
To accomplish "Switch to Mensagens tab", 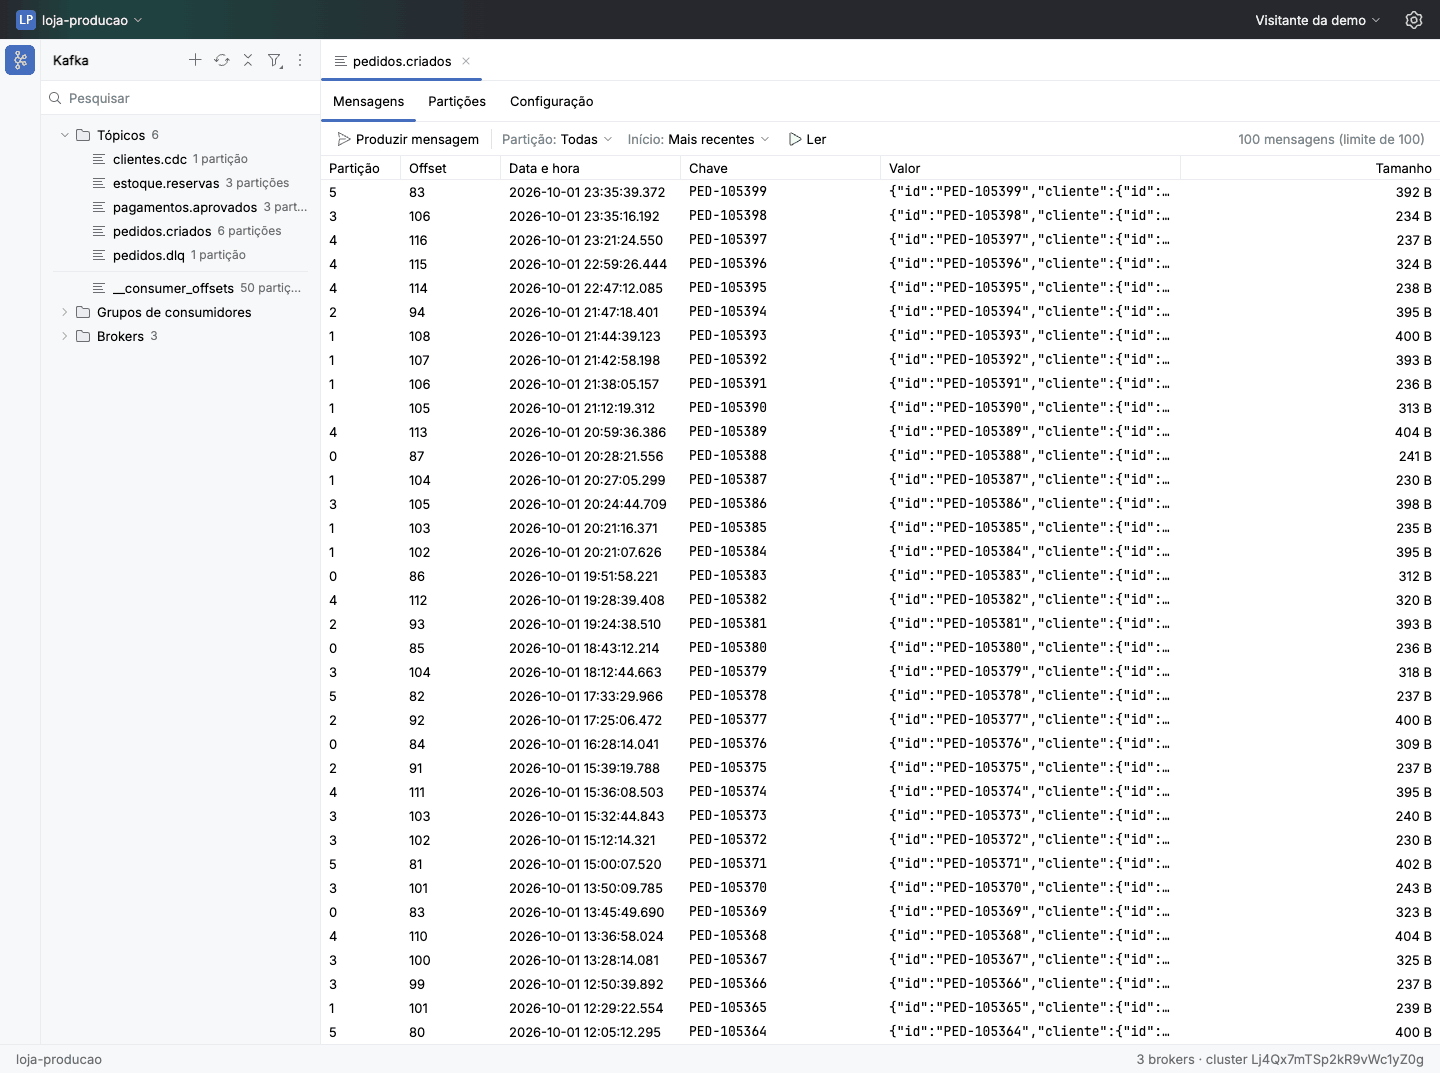I will coord(368,101).
